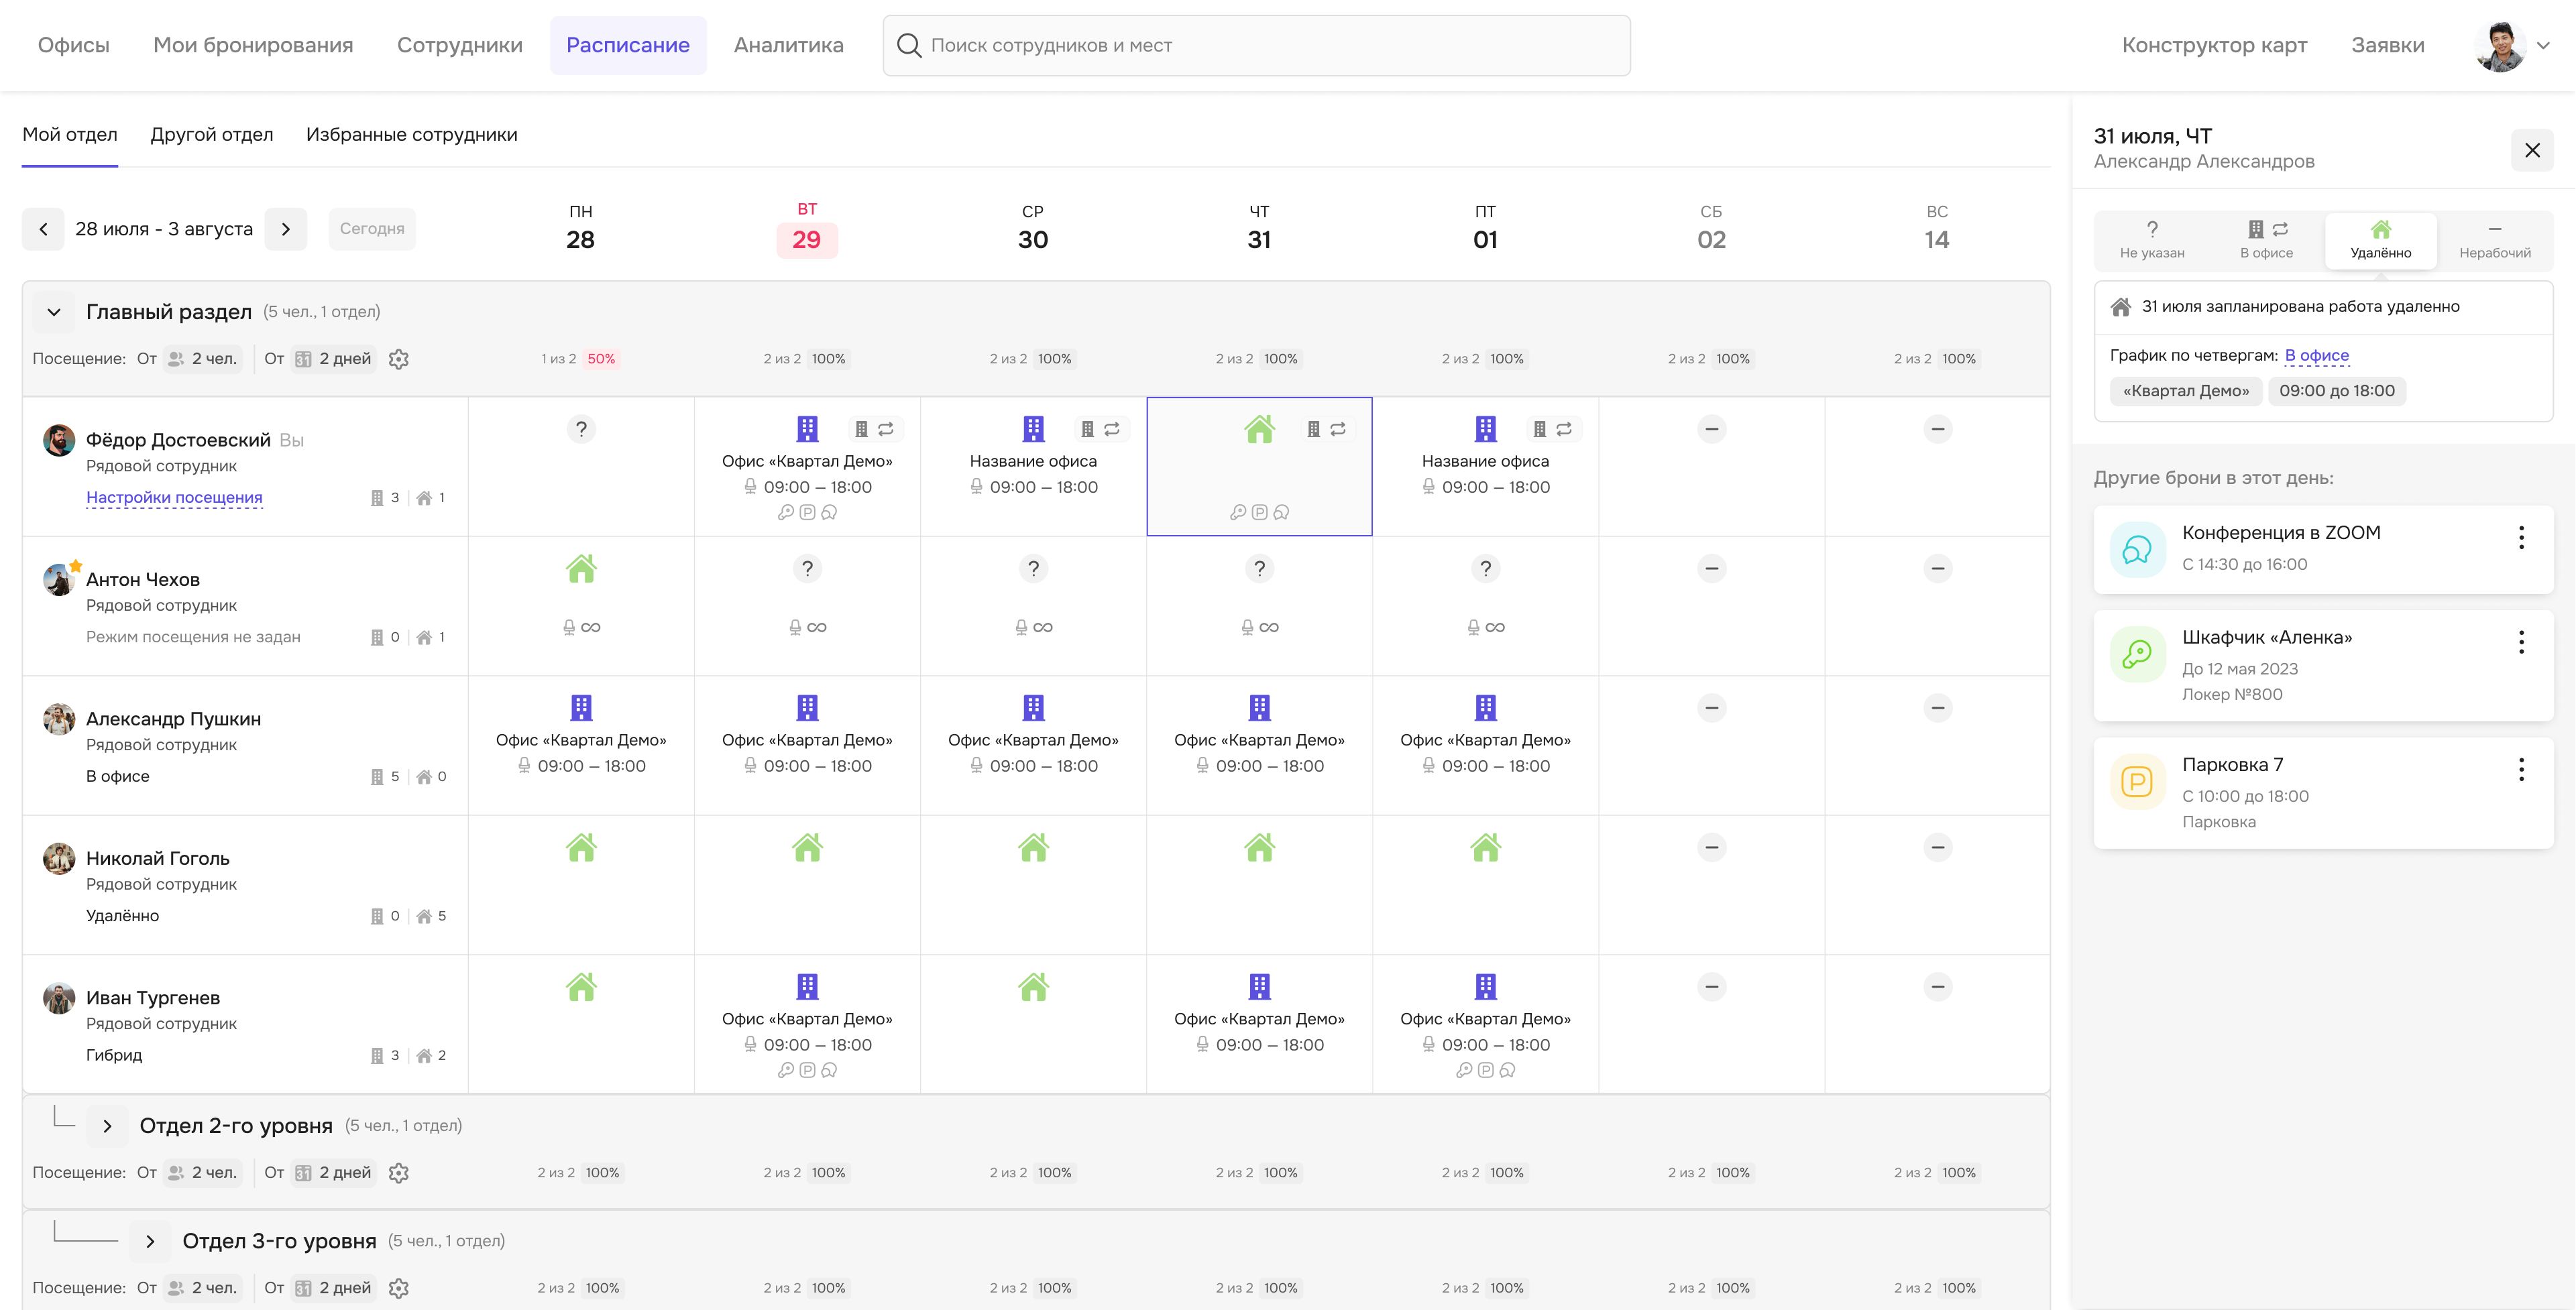Viewport: 2576px width, 1310px height.
Task: Open three-dot menu for Шкафчик «Аленка»
Action: tap(2521, 642)
